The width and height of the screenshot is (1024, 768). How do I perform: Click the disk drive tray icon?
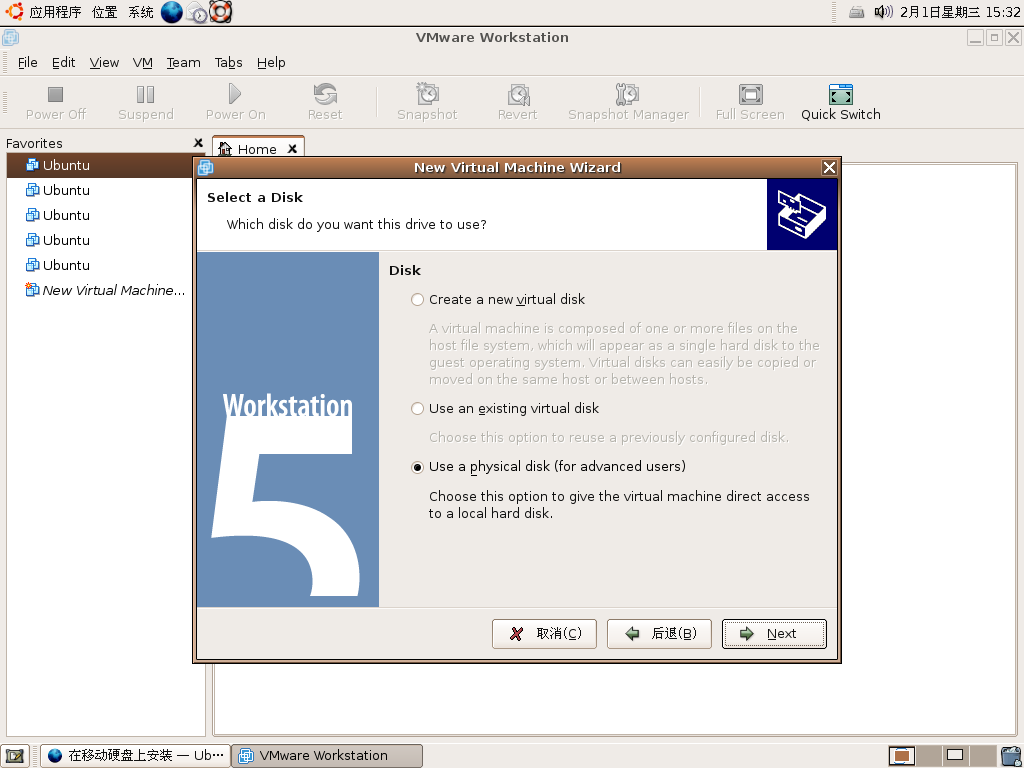click(857, 12)
